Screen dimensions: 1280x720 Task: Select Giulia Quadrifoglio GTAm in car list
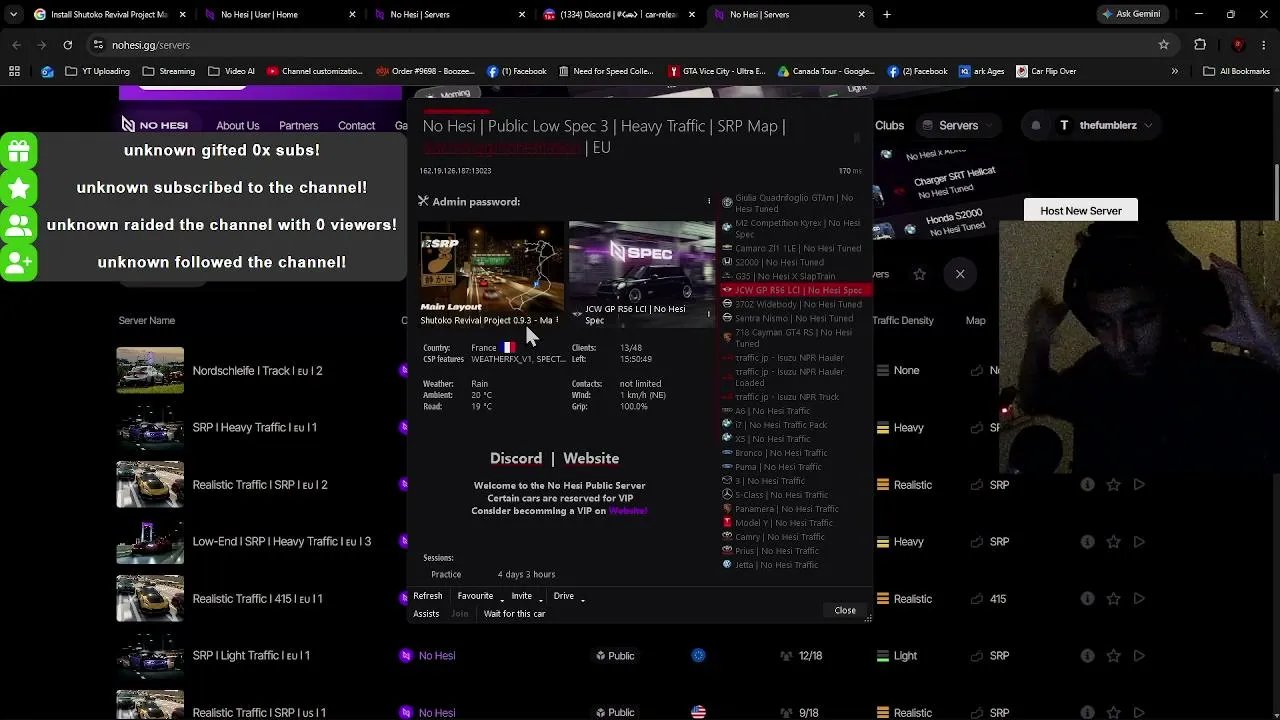click(795, 203)
